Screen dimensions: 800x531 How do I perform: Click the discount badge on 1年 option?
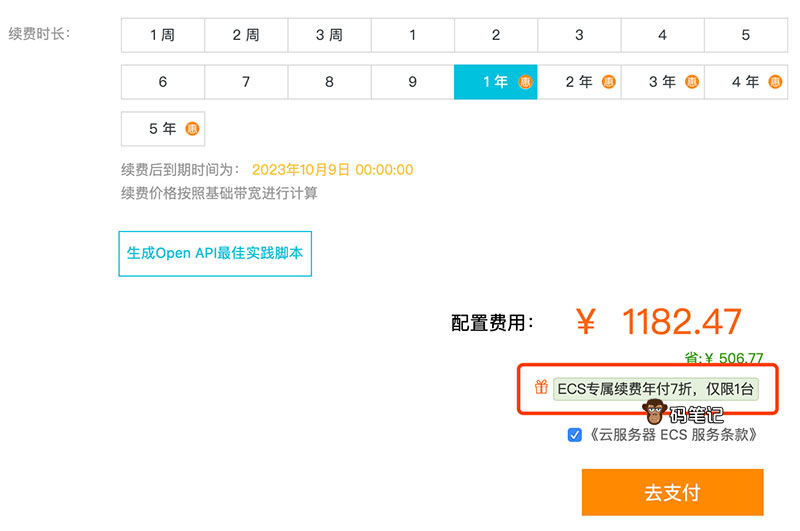pos(526,82)
